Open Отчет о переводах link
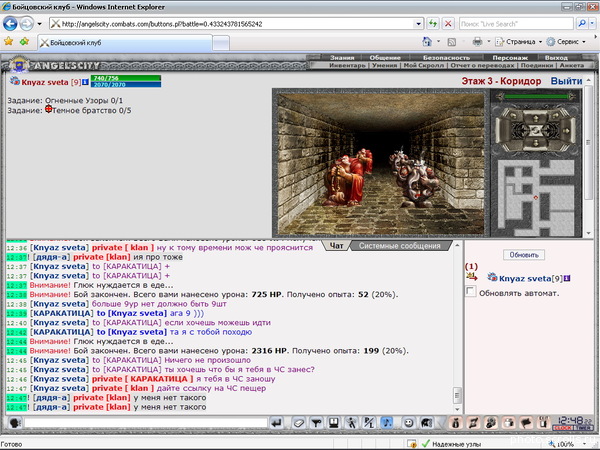Viewport: 600px width, 450px height. click(x=482, y=65)
